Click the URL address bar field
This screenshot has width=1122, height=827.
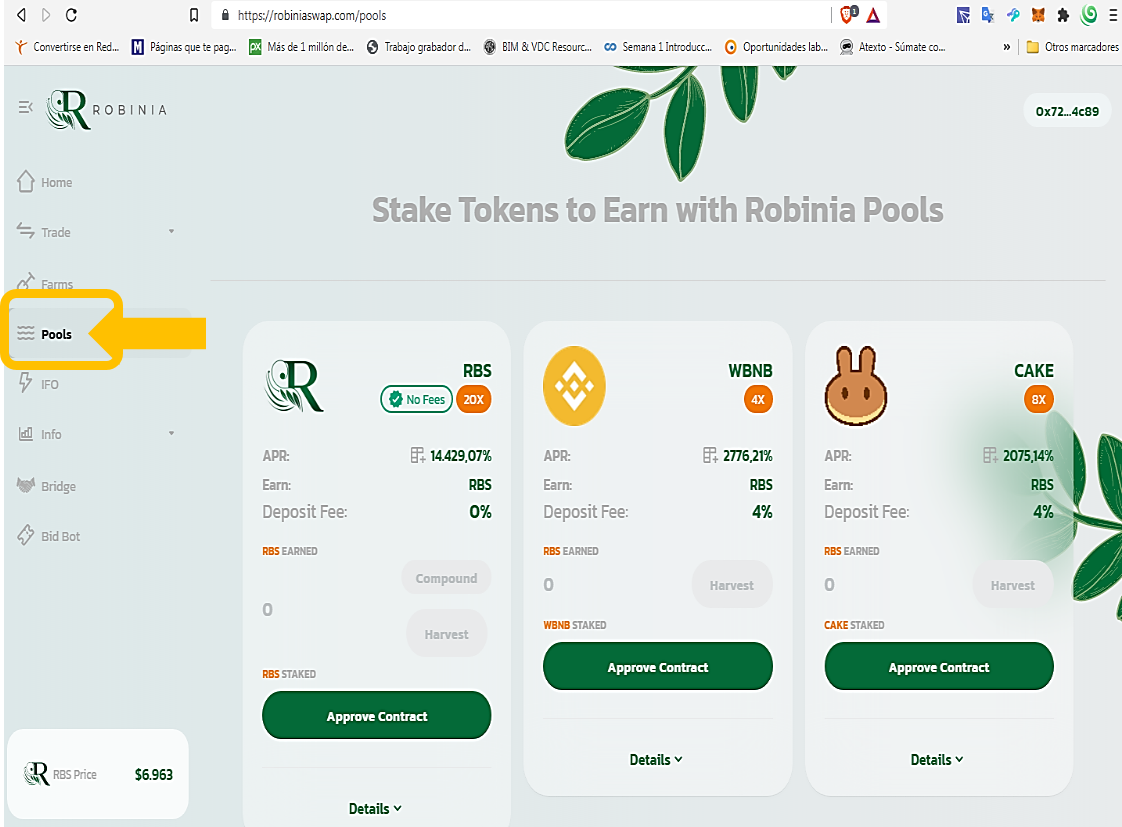tap(522, 15)
